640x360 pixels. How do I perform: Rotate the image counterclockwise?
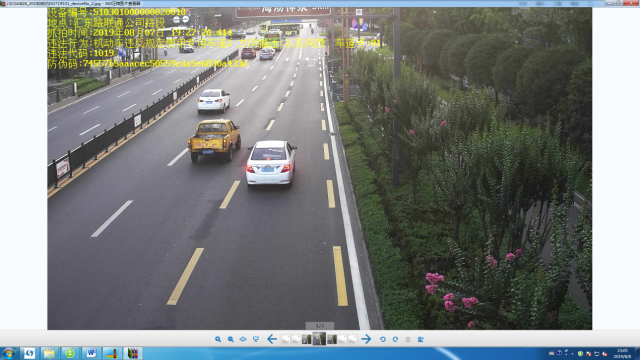[x=382, y=339]
